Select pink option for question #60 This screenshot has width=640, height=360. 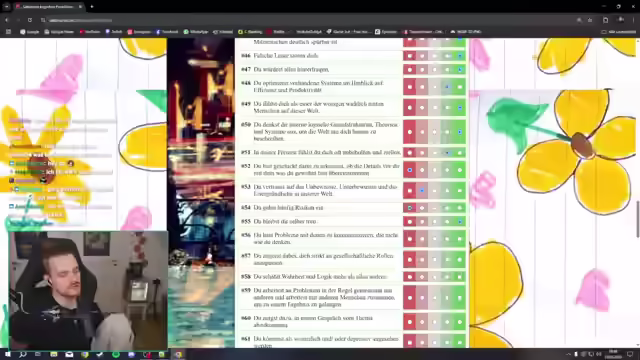(x=422, y=322)
